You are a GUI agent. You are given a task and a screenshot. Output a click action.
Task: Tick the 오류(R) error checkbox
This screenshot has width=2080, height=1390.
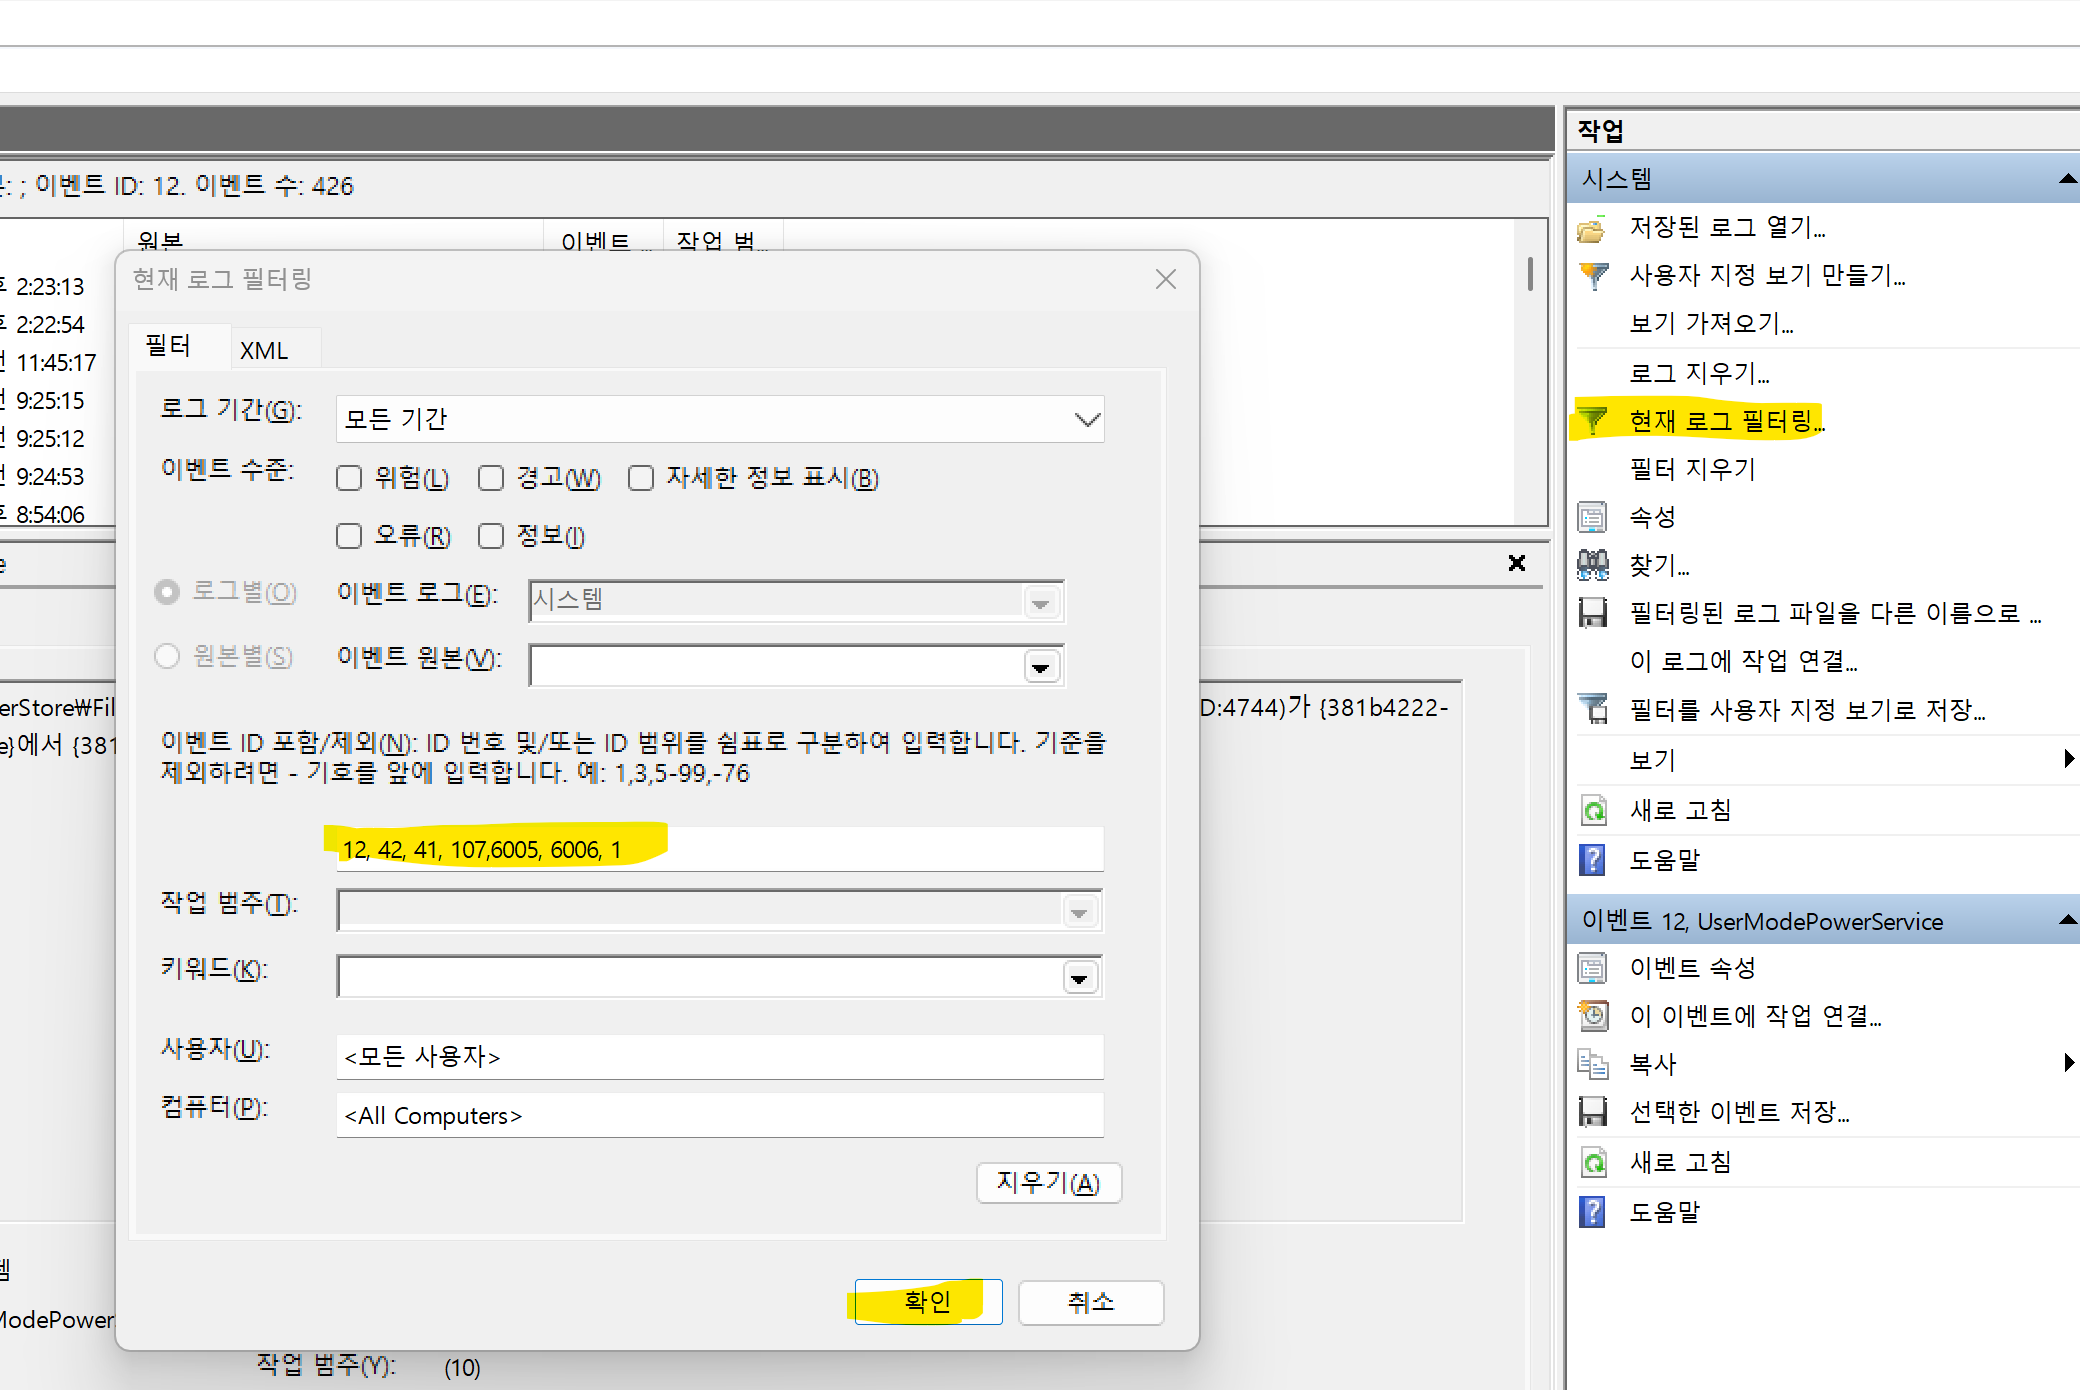pyautogui.click(x=349, y=536)
